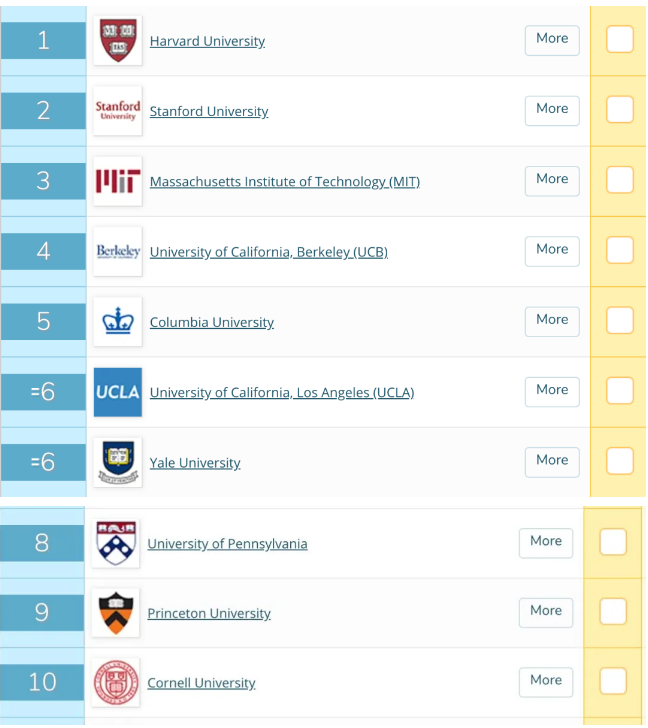Open University of California, Berkeley link
648x728 pixels.
point(268,252)
